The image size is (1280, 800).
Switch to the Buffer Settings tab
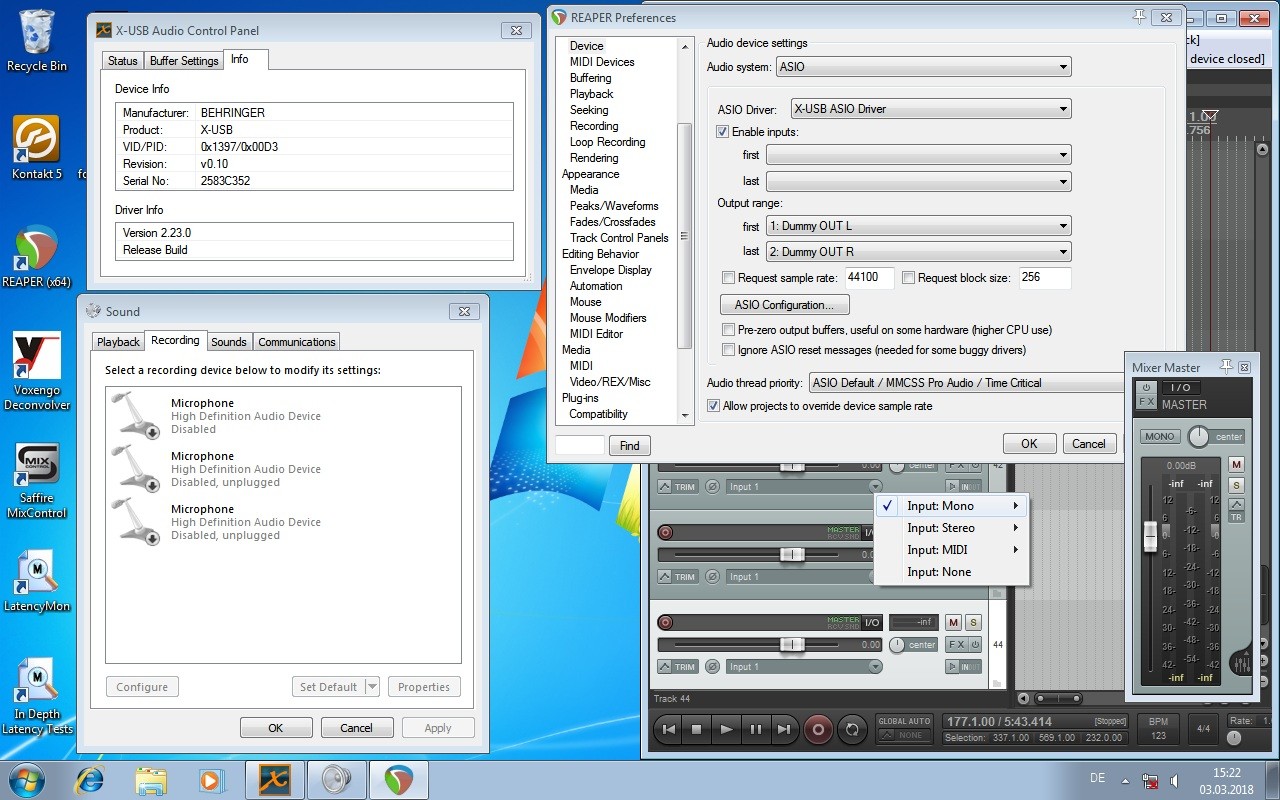(x=184, y=61)
